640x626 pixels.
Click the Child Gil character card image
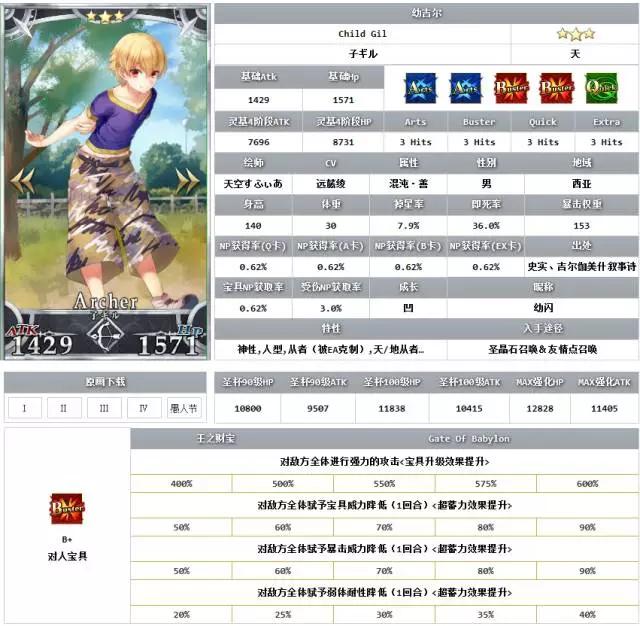[106, 182]
